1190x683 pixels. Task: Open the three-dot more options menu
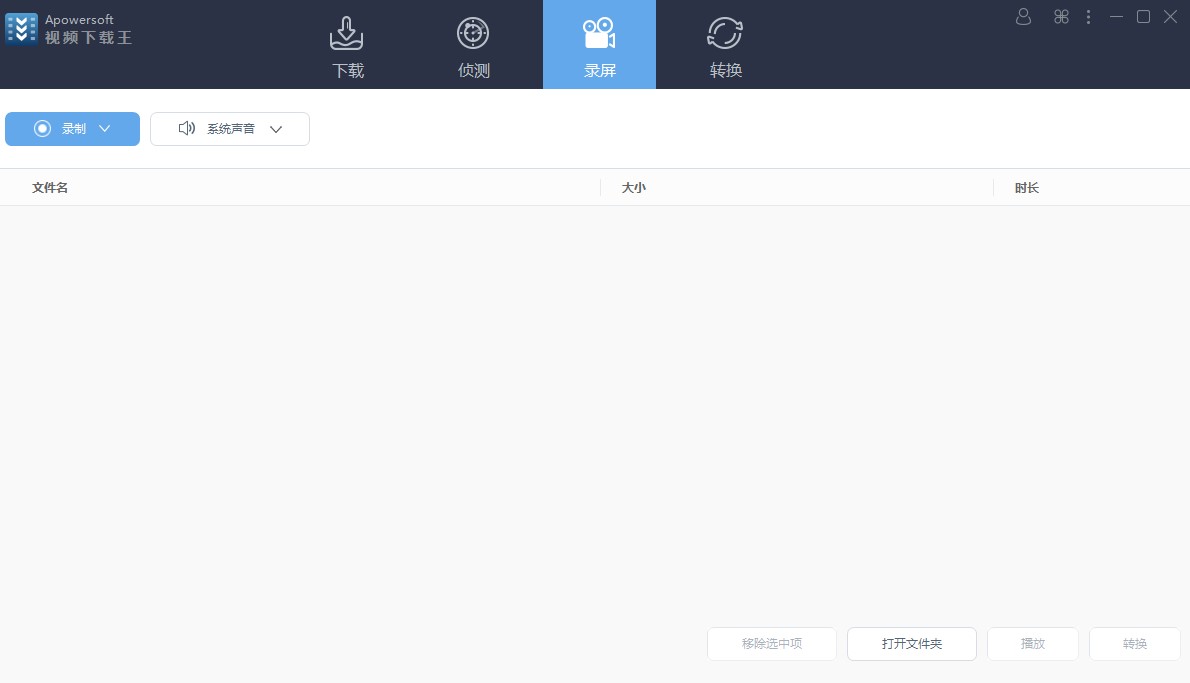coord(1089,17)
